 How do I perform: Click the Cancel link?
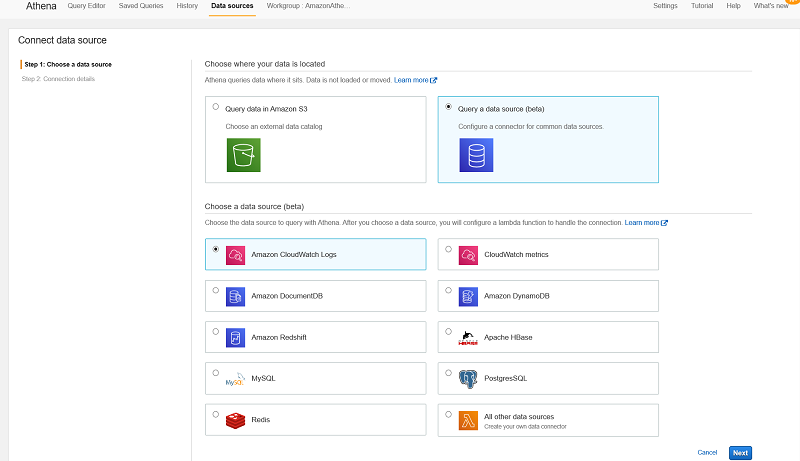[x=707, y=452]
